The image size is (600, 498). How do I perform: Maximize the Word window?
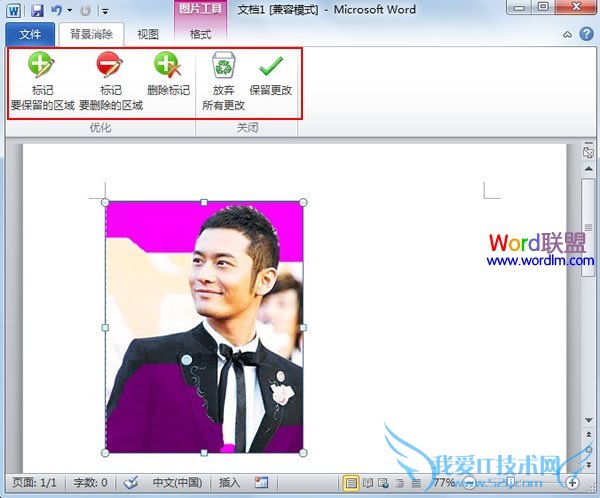(x=543, y=7)
